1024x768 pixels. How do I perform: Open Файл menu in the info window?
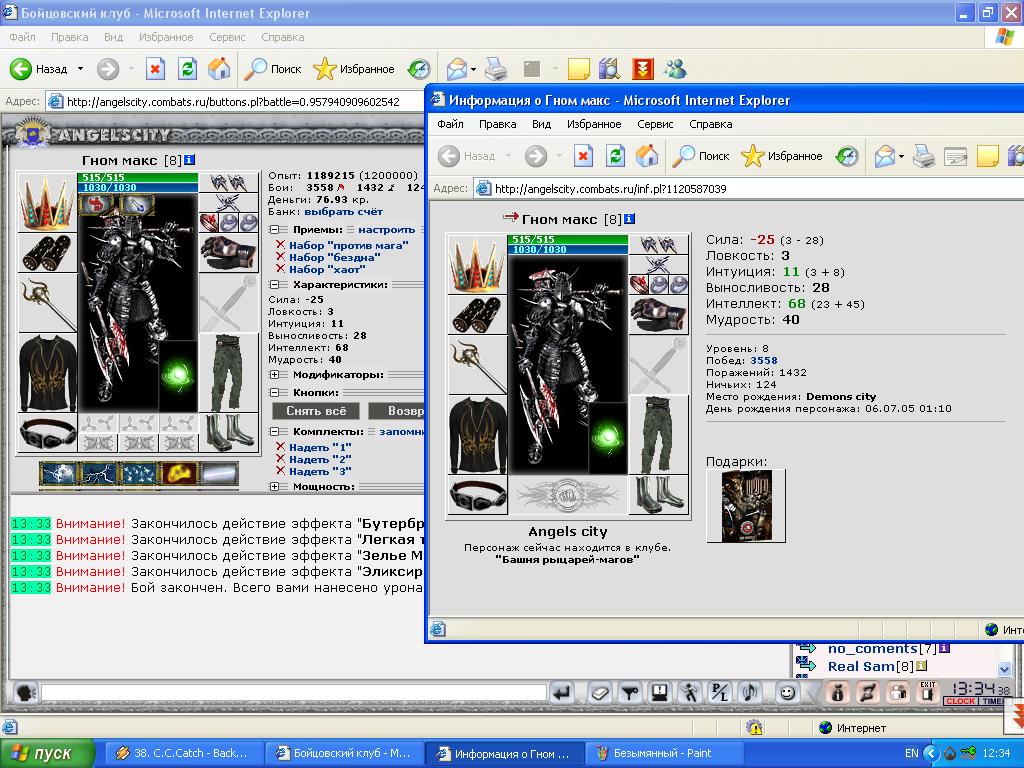pyautogui.click(x=451, y=124)
